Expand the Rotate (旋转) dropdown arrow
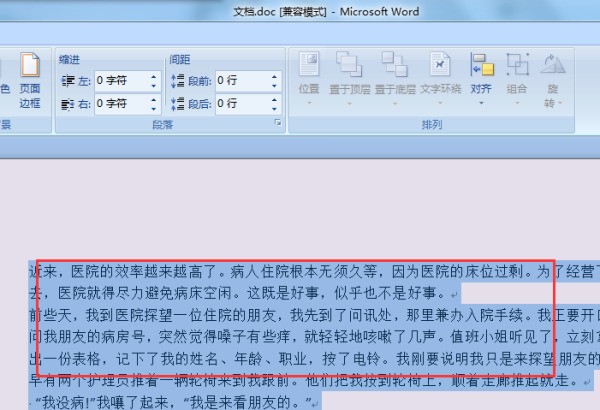The width and height of the screenshot is (600, 410). (x=560, y=103)
